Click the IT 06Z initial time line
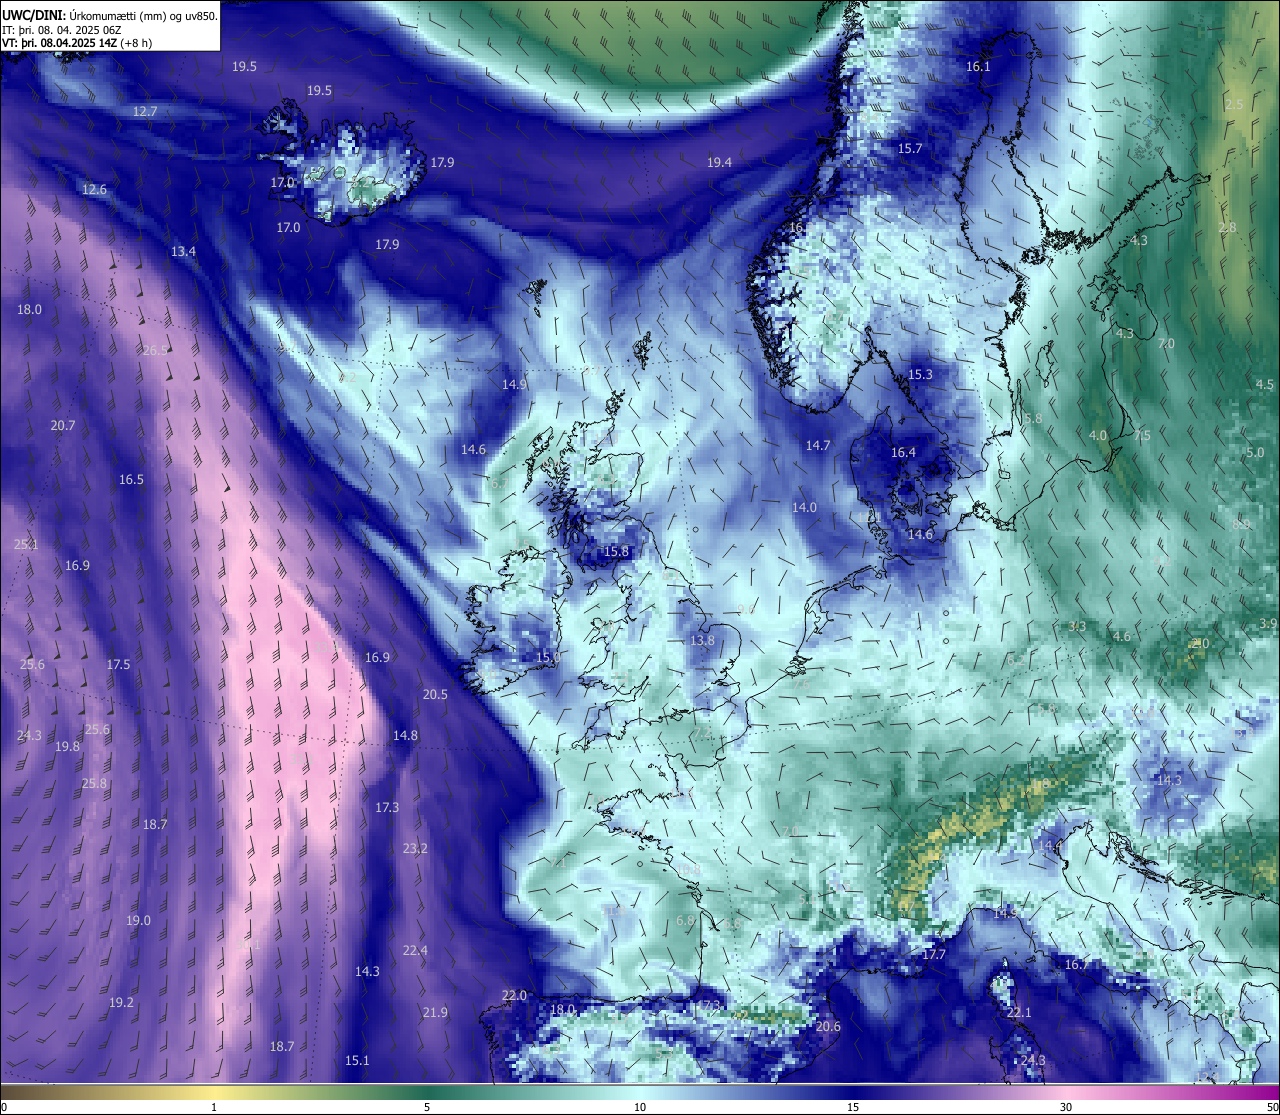Viewport: 1280px width, 1115px height. point(62,30)
